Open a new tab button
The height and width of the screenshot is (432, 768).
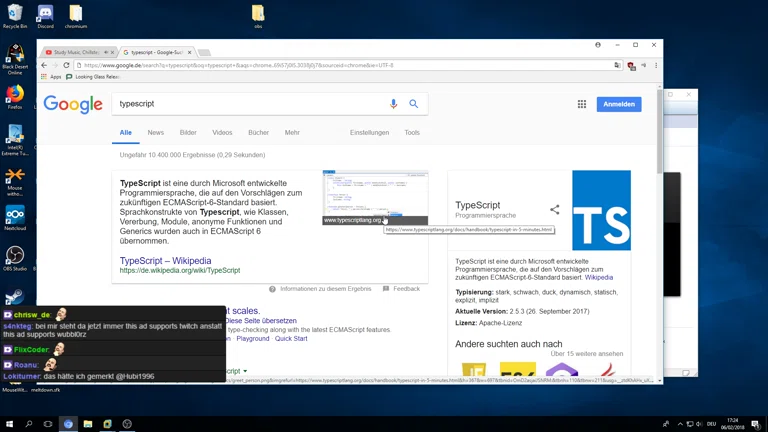click(204, 52)
